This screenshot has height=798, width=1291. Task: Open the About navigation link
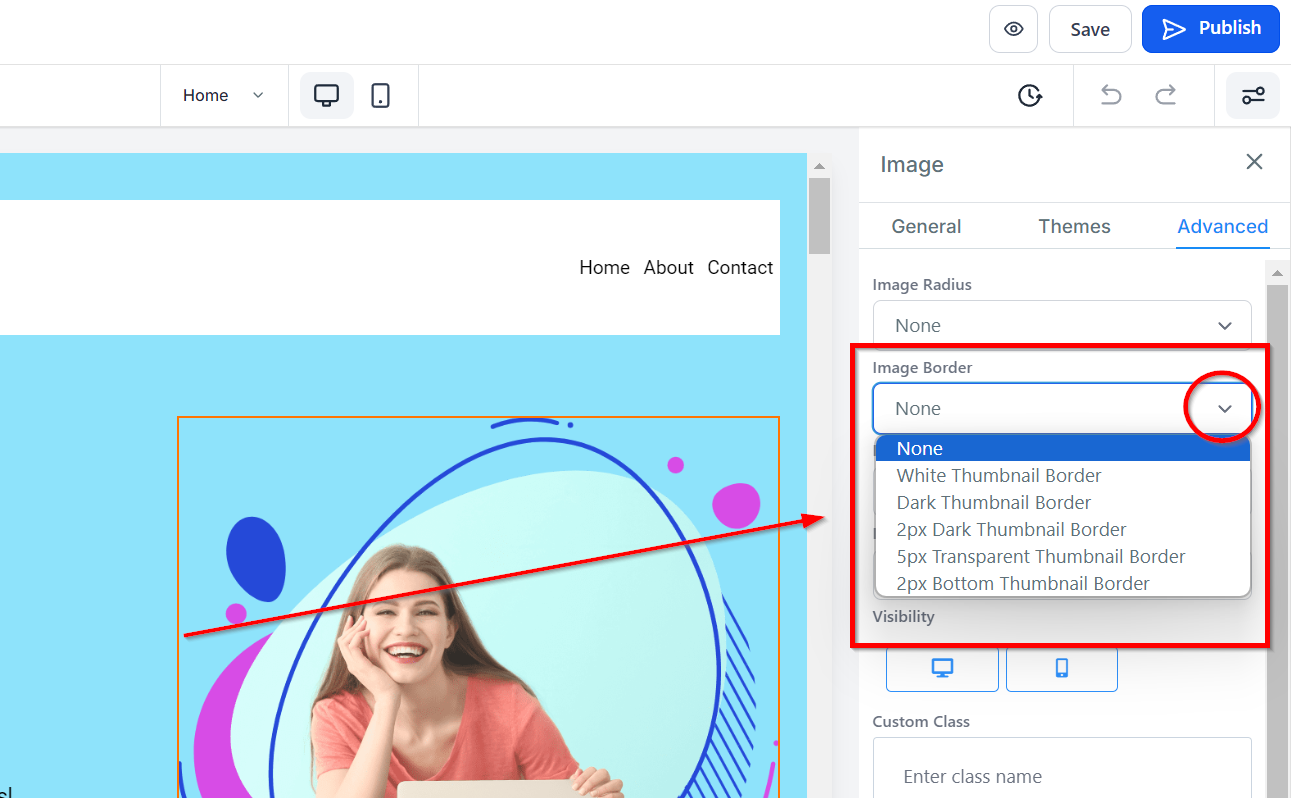[668, 268]
